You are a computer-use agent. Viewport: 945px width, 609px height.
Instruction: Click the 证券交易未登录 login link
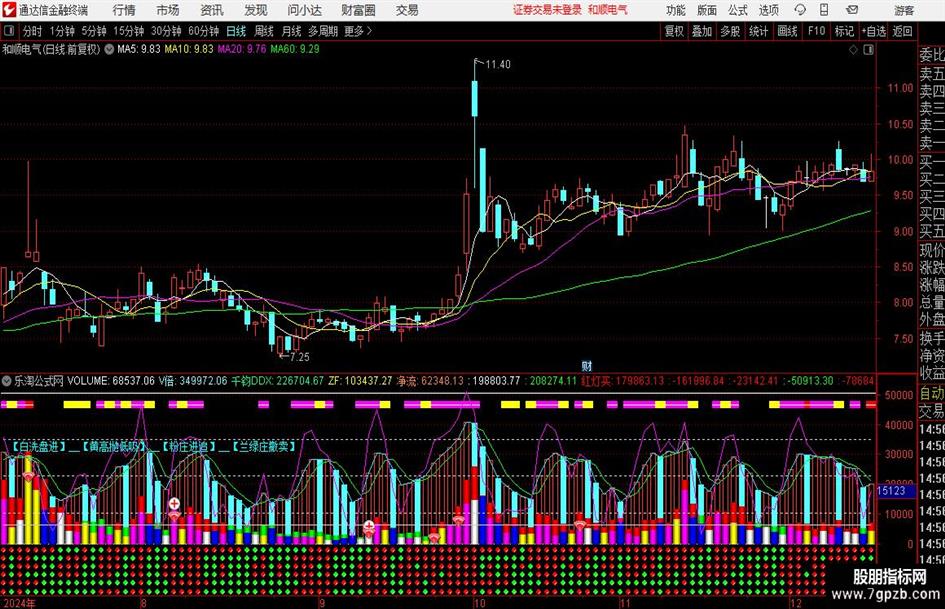click(x=547, y=10)
